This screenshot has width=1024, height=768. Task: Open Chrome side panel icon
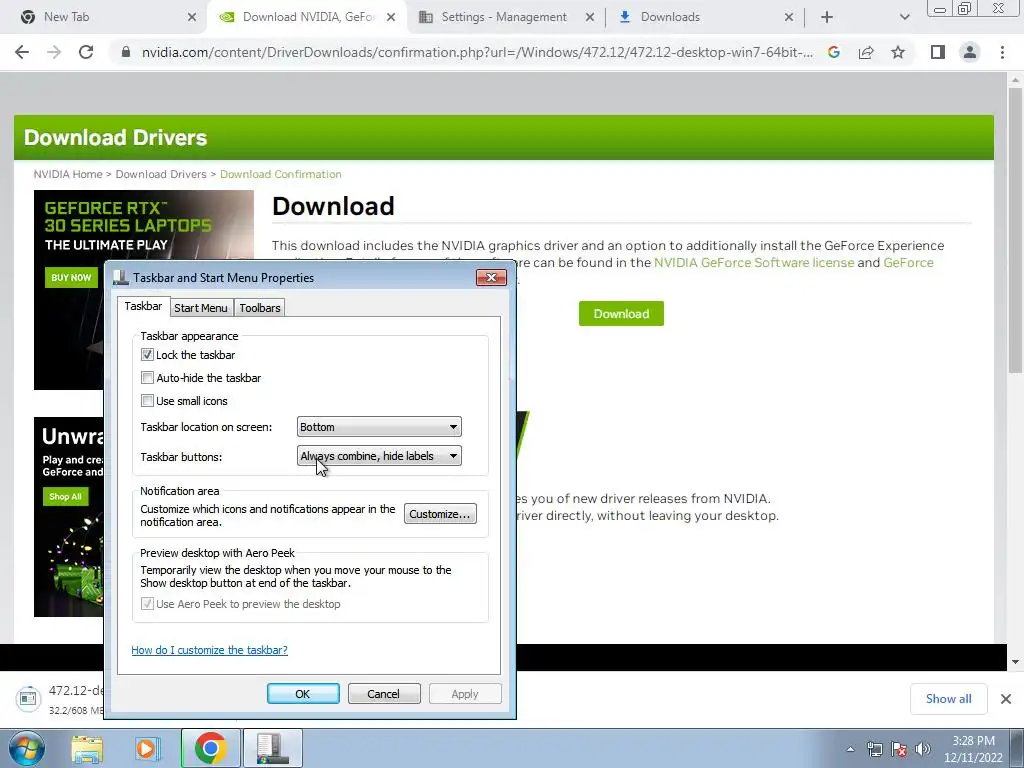[938, 52]
